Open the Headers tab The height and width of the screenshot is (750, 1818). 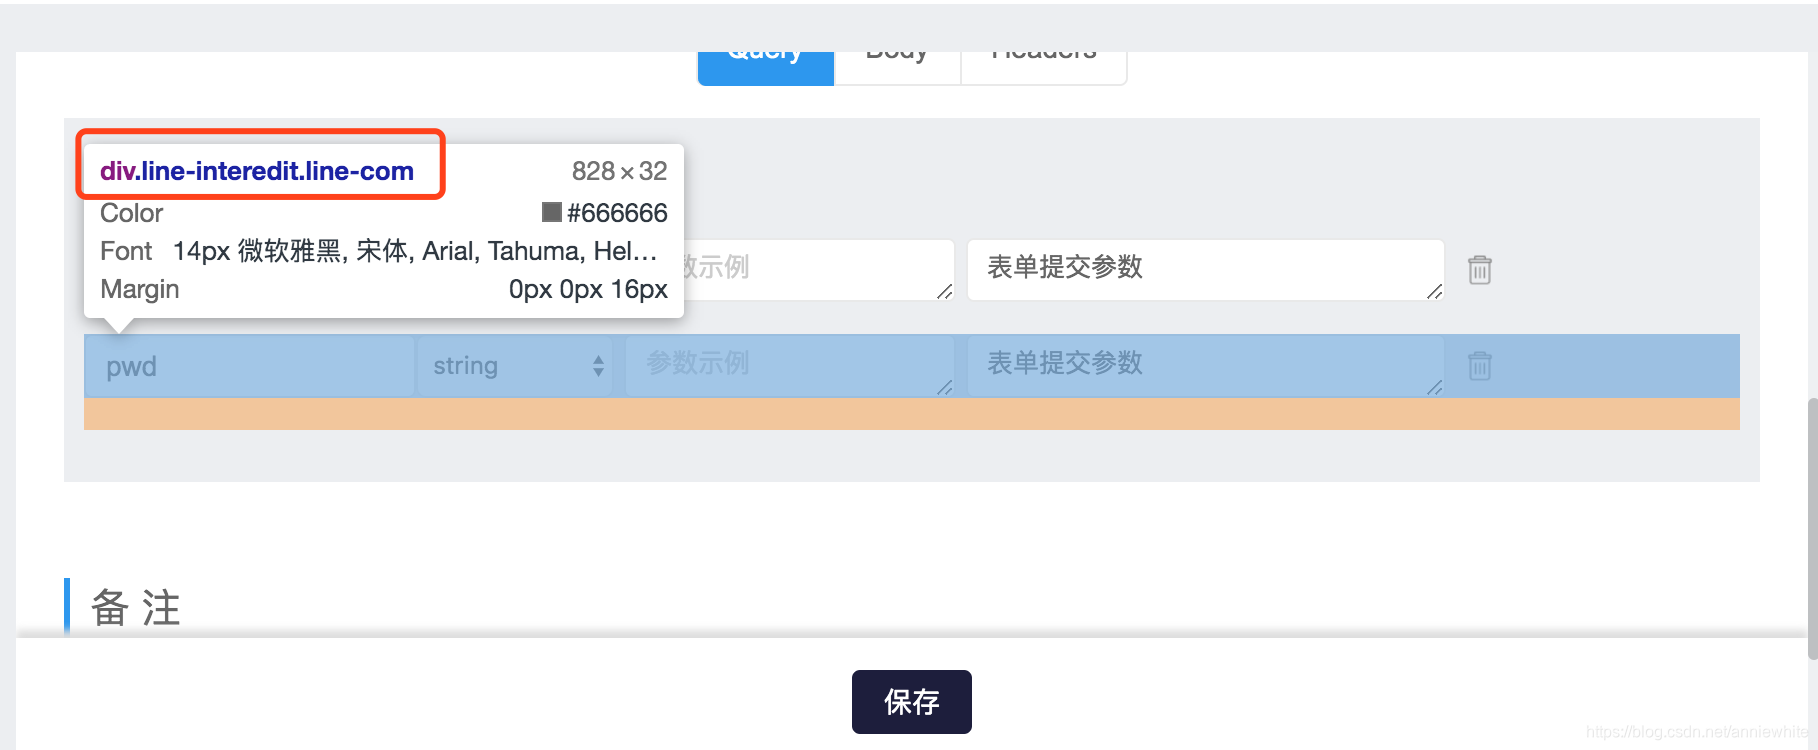(x=1044, y=68)
